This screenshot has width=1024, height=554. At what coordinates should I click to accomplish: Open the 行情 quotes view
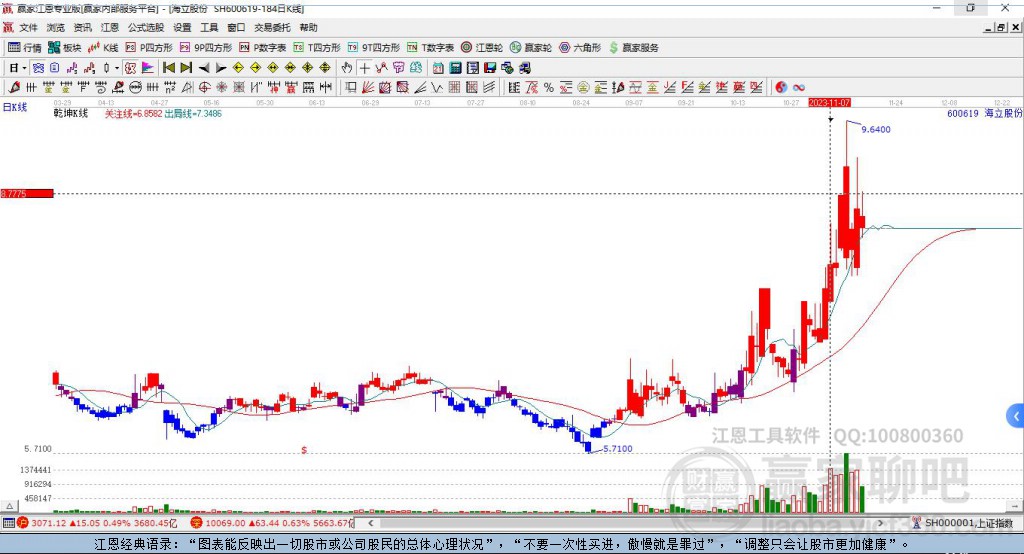(x=24, y=48)
